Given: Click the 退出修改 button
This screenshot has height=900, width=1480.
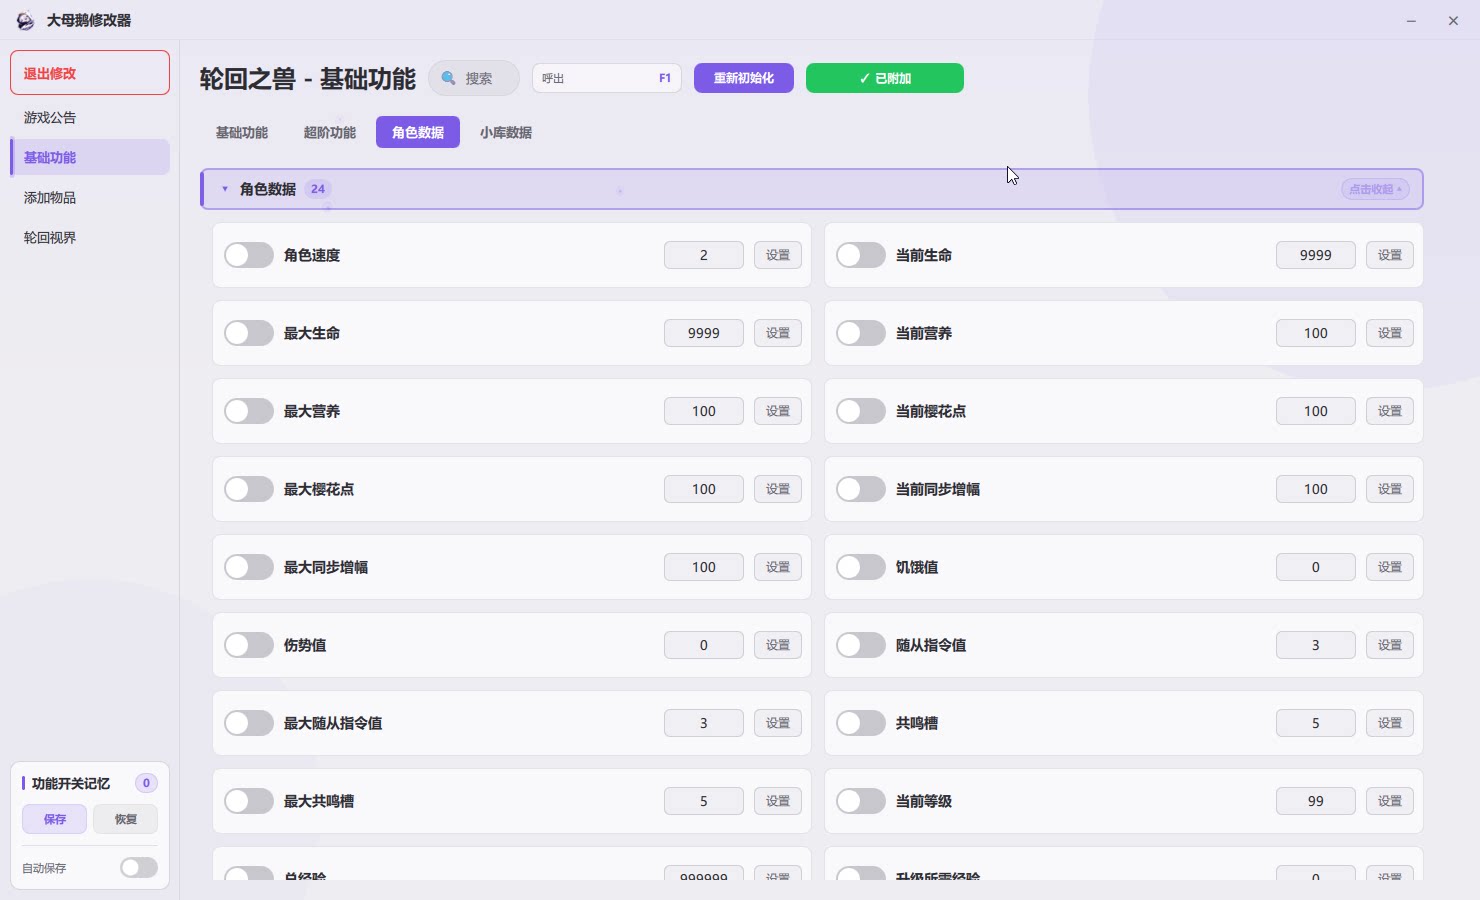Looking at the screenshot, I should pos(90,73).
